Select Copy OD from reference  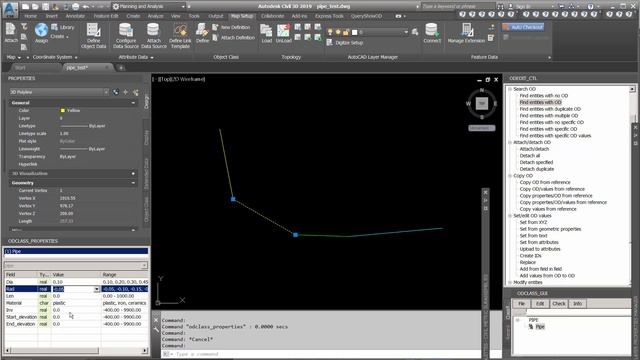[545, 182]
